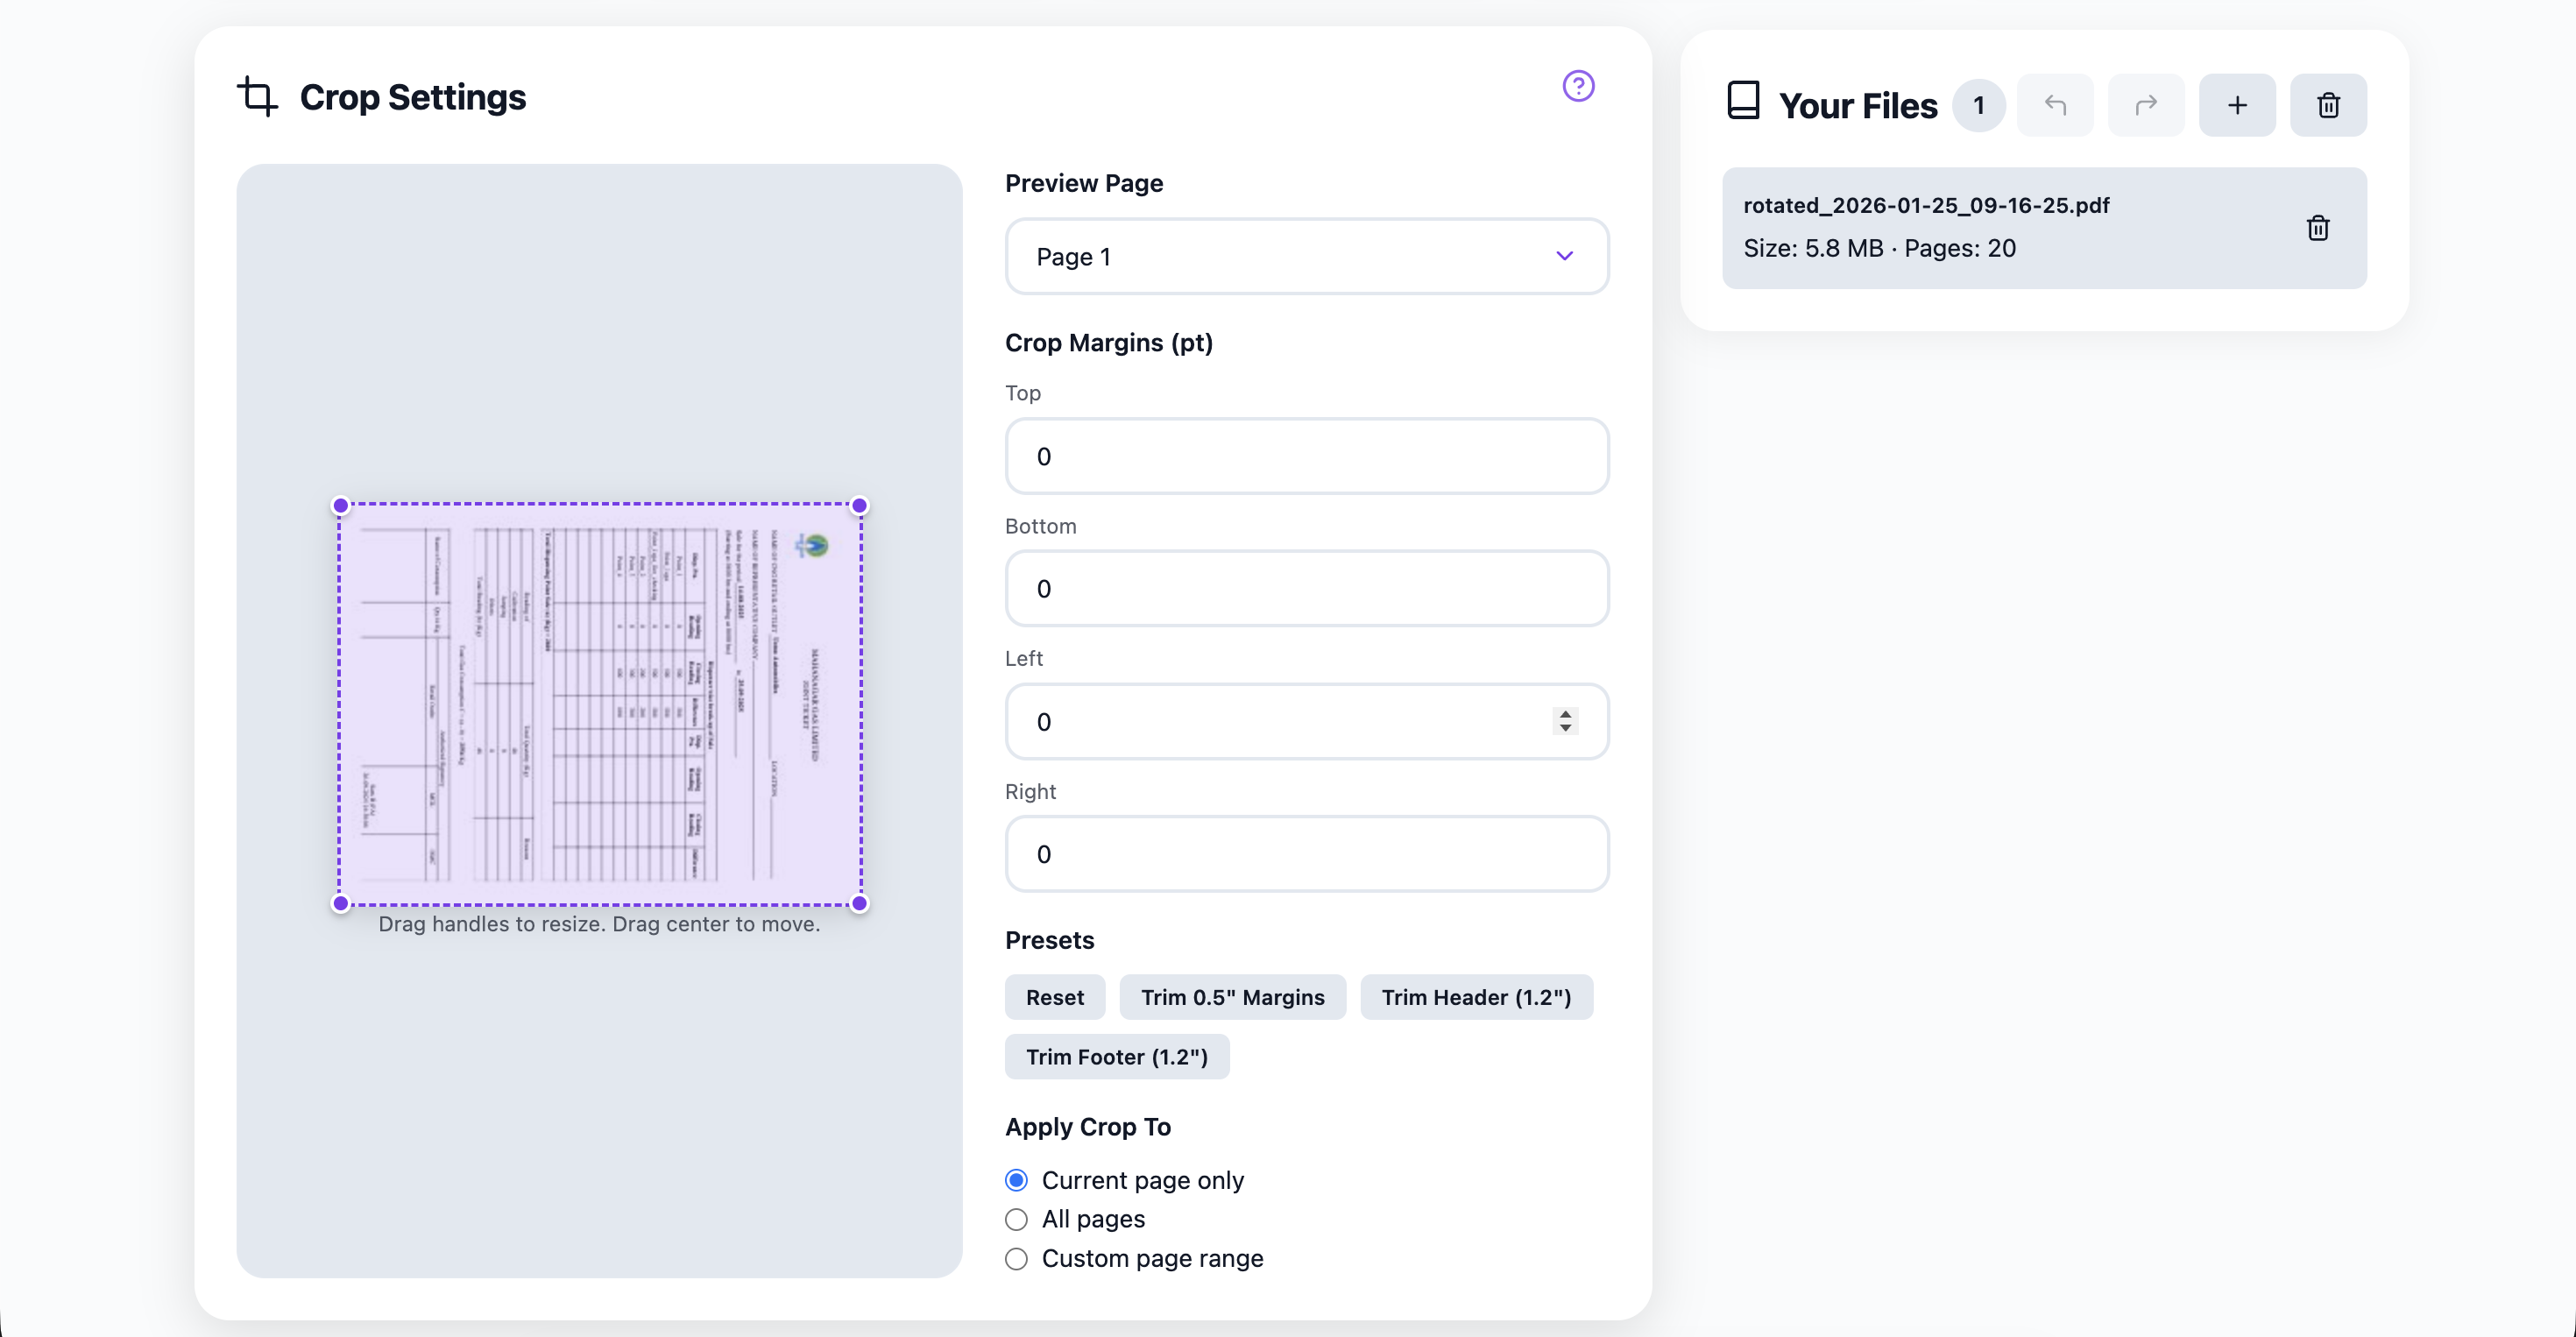Screen dimensions: 2576x1337
Task: Remove rotated_2026-01-25 PDF via its trash icon
Action: pos(2318,228)
